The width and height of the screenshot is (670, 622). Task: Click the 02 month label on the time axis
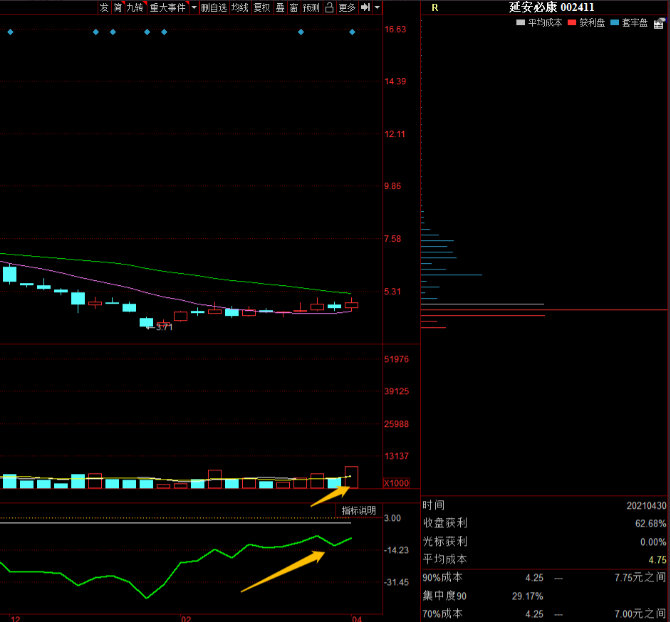click(186, 619)
